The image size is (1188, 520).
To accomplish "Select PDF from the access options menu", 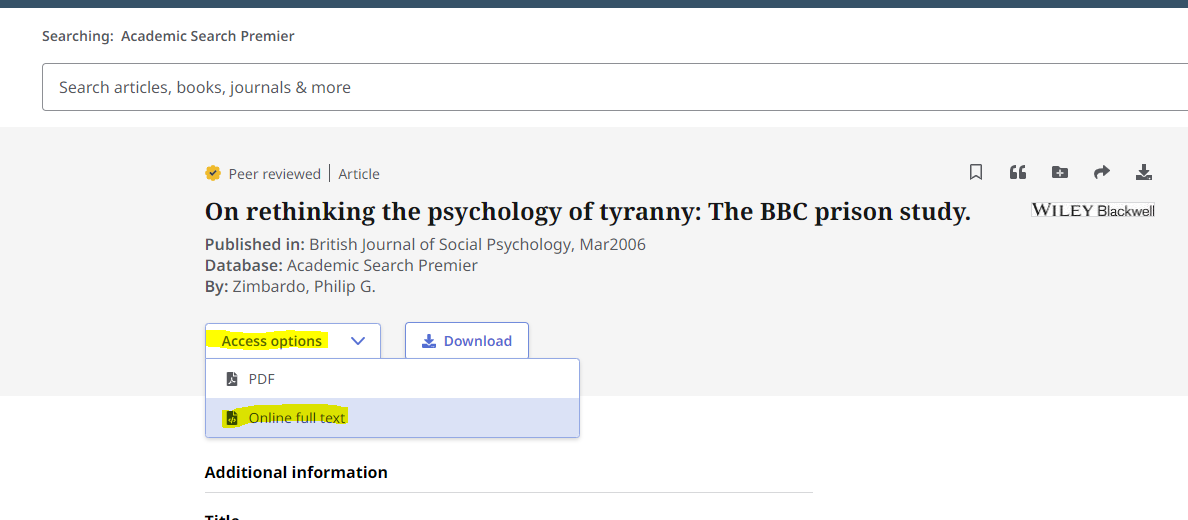I will (262, 379).
